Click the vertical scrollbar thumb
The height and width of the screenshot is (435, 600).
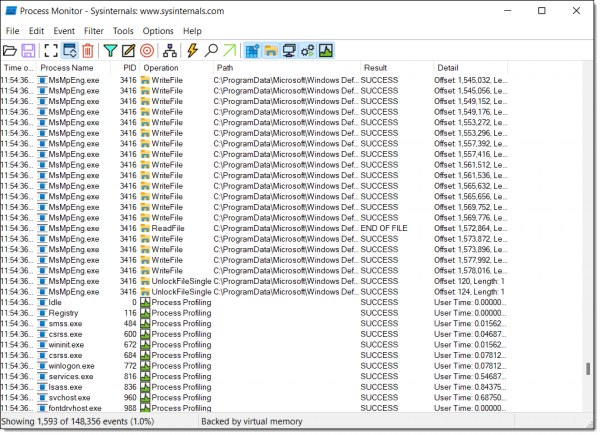tap(588, 369)
